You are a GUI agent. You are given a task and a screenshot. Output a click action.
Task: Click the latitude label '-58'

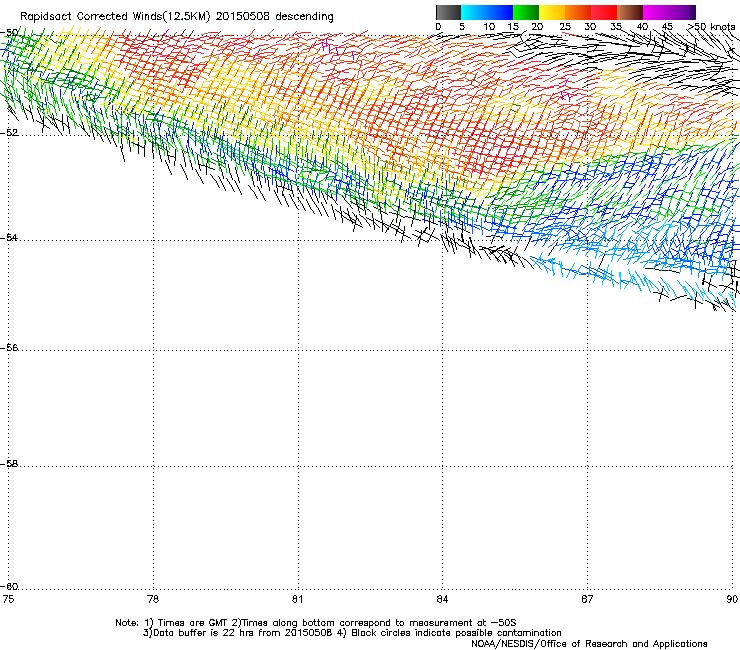[x=9, y=464]
